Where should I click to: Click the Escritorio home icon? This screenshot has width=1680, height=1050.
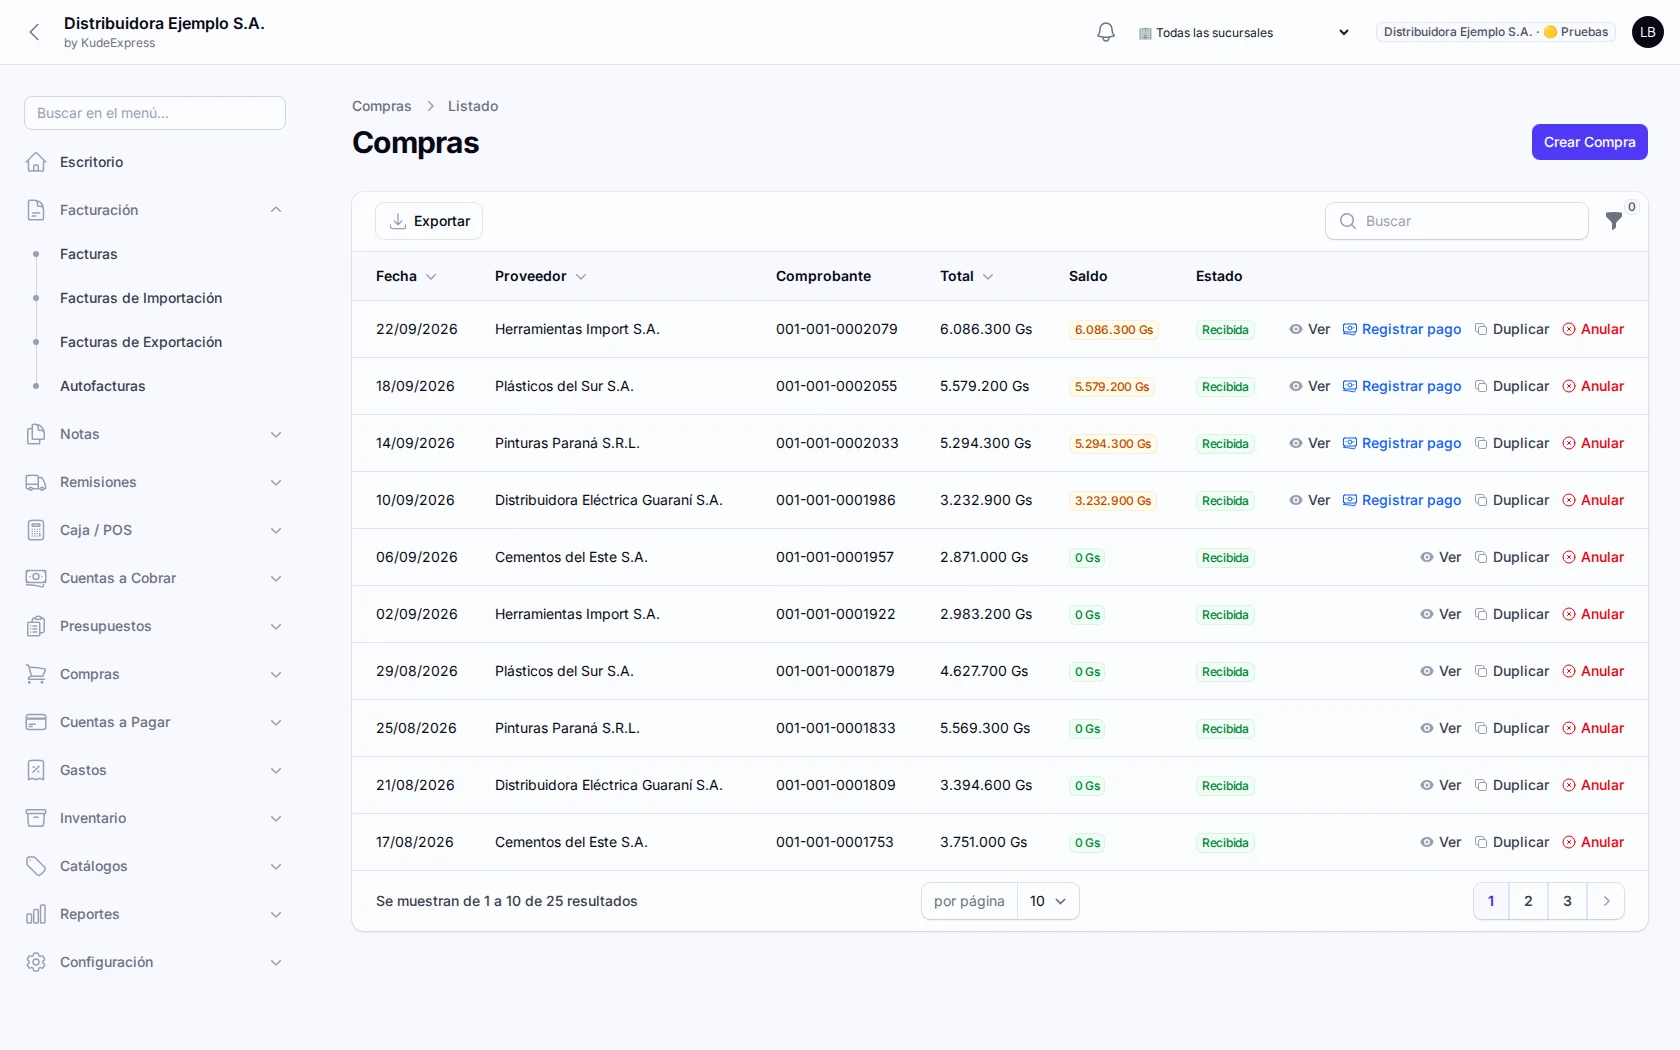pyautogui.click(x=36, y=162)
